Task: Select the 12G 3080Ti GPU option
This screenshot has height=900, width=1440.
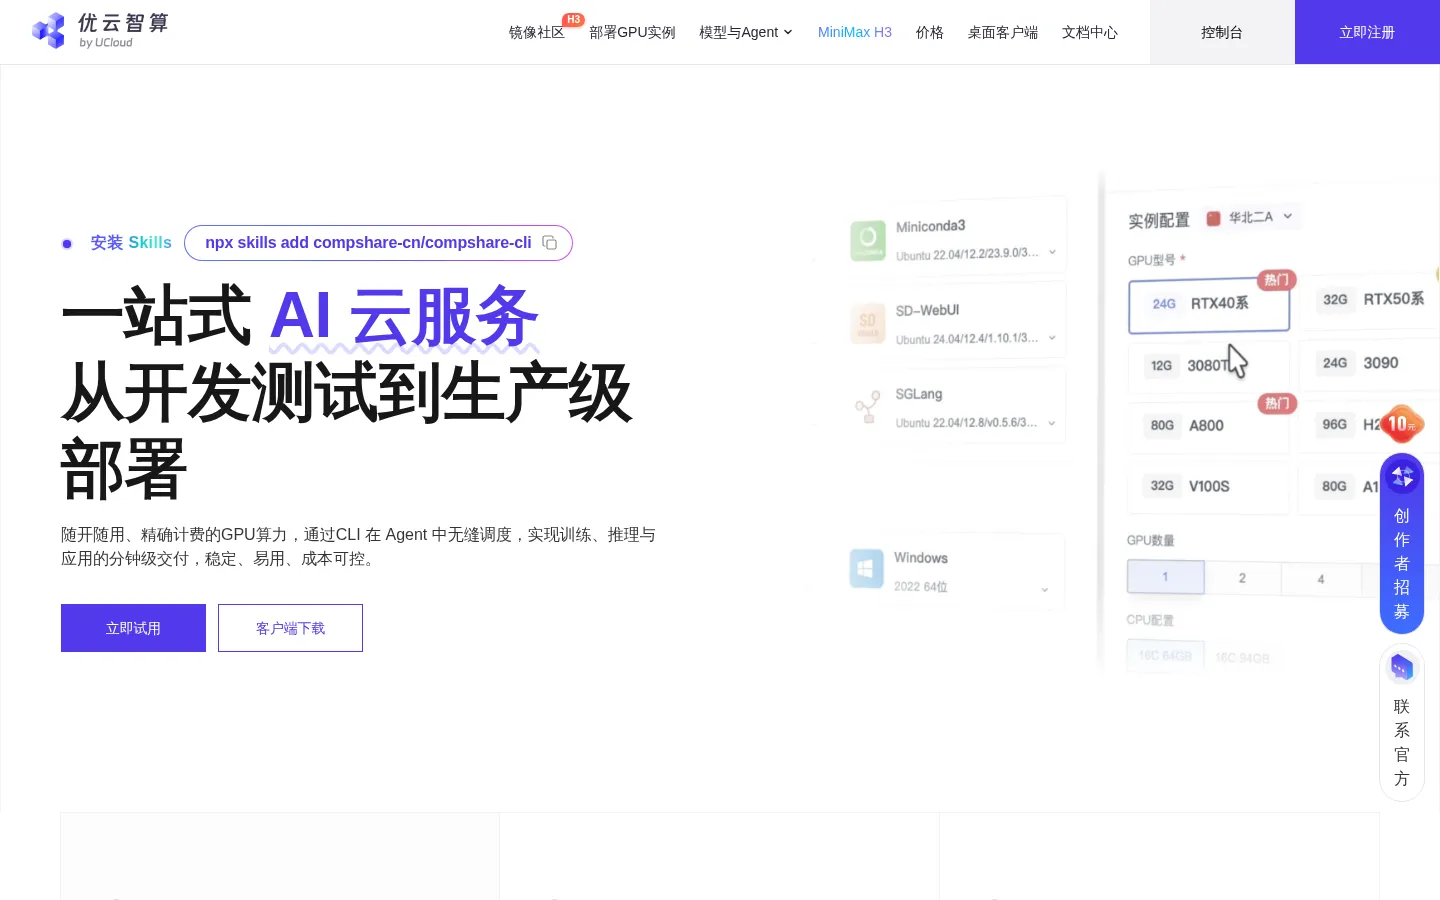Action: click(1208, 366)
